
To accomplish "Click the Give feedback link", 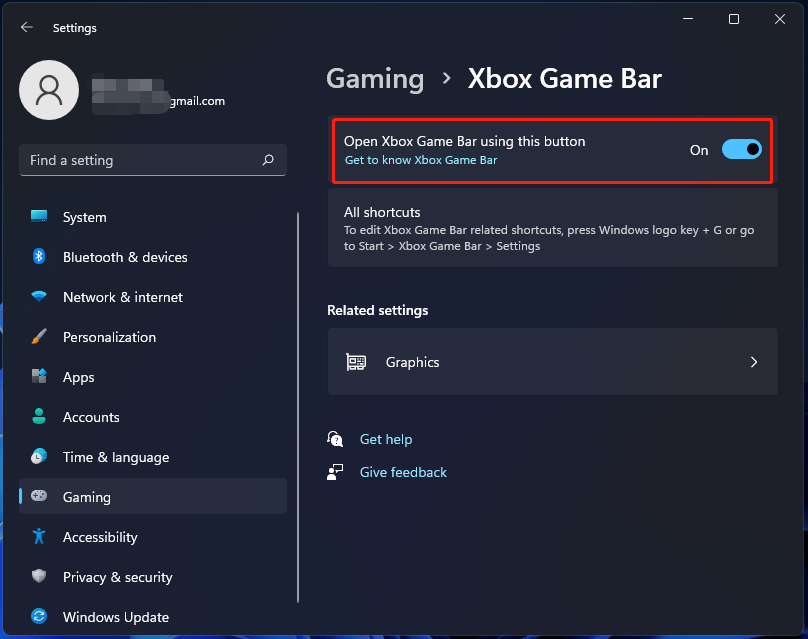I will (403, 472).
